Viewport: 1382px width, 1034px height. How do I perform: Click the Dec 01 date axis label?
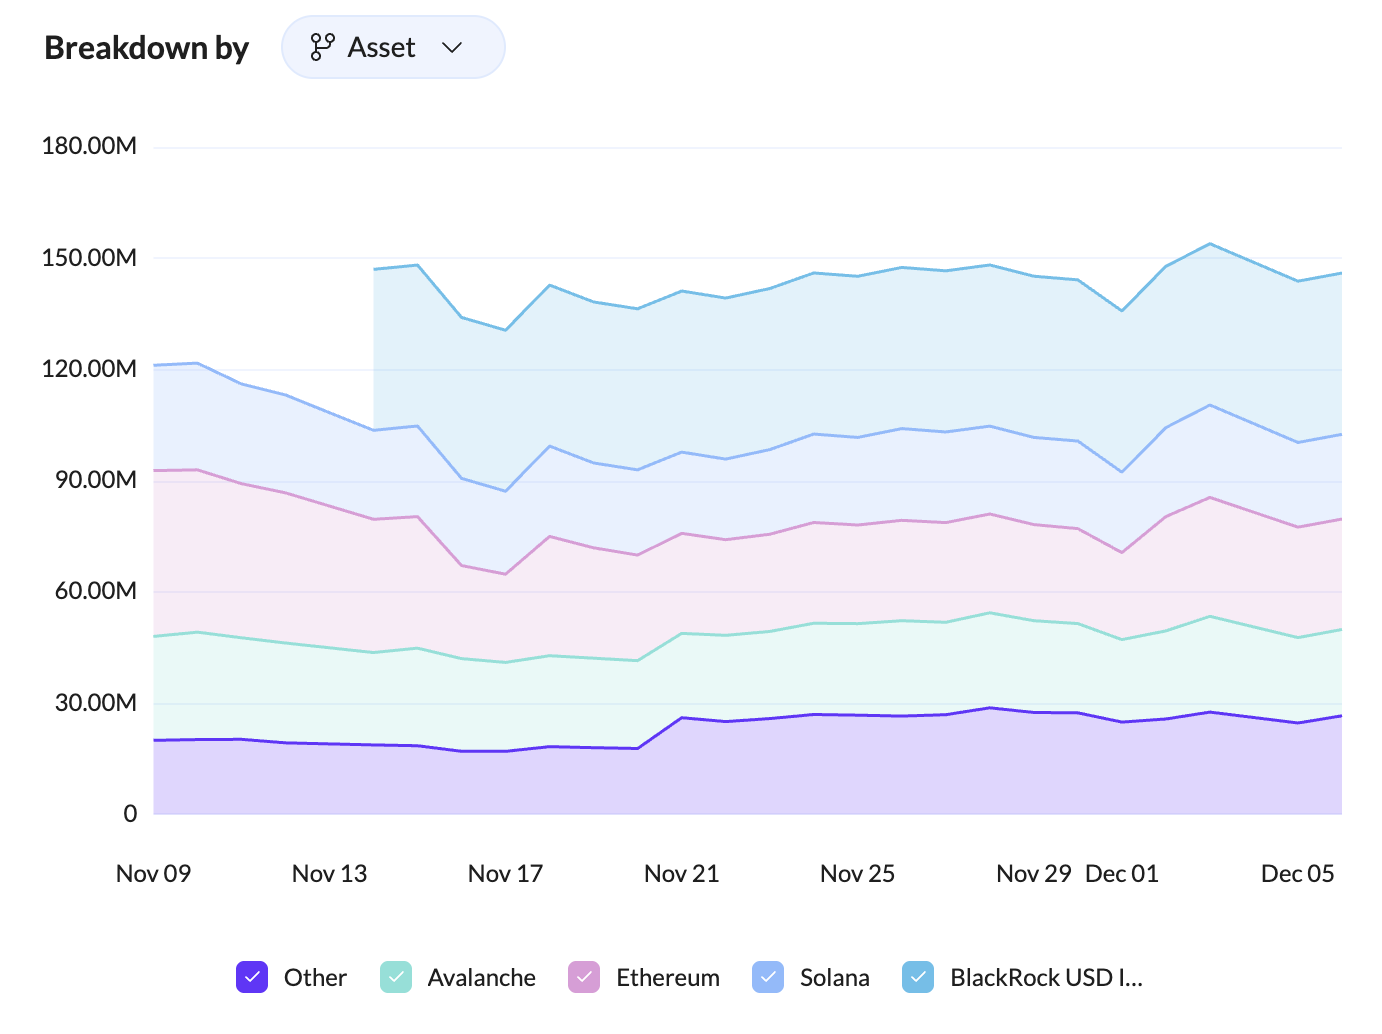[1121, 873]
